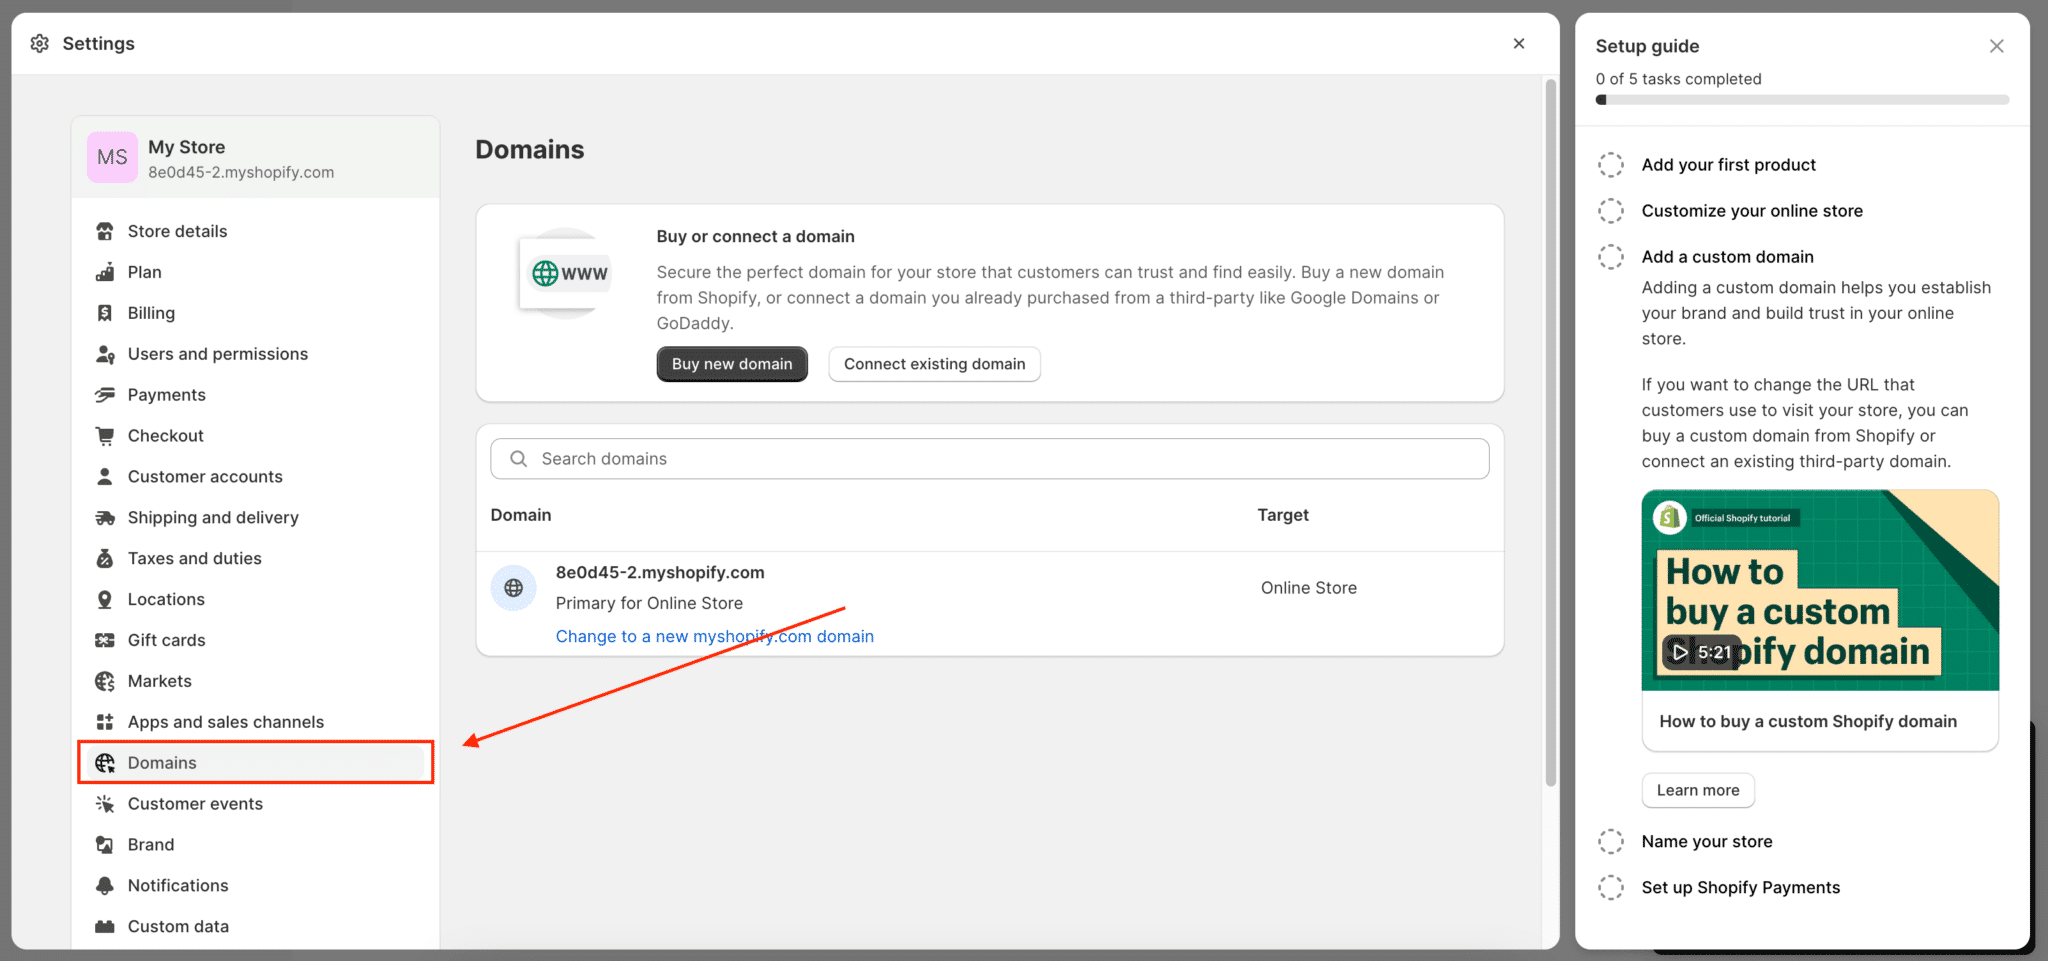Click the Plan chart icon
This screenshot has height=961, width=2048.
(x=104, y=272)
